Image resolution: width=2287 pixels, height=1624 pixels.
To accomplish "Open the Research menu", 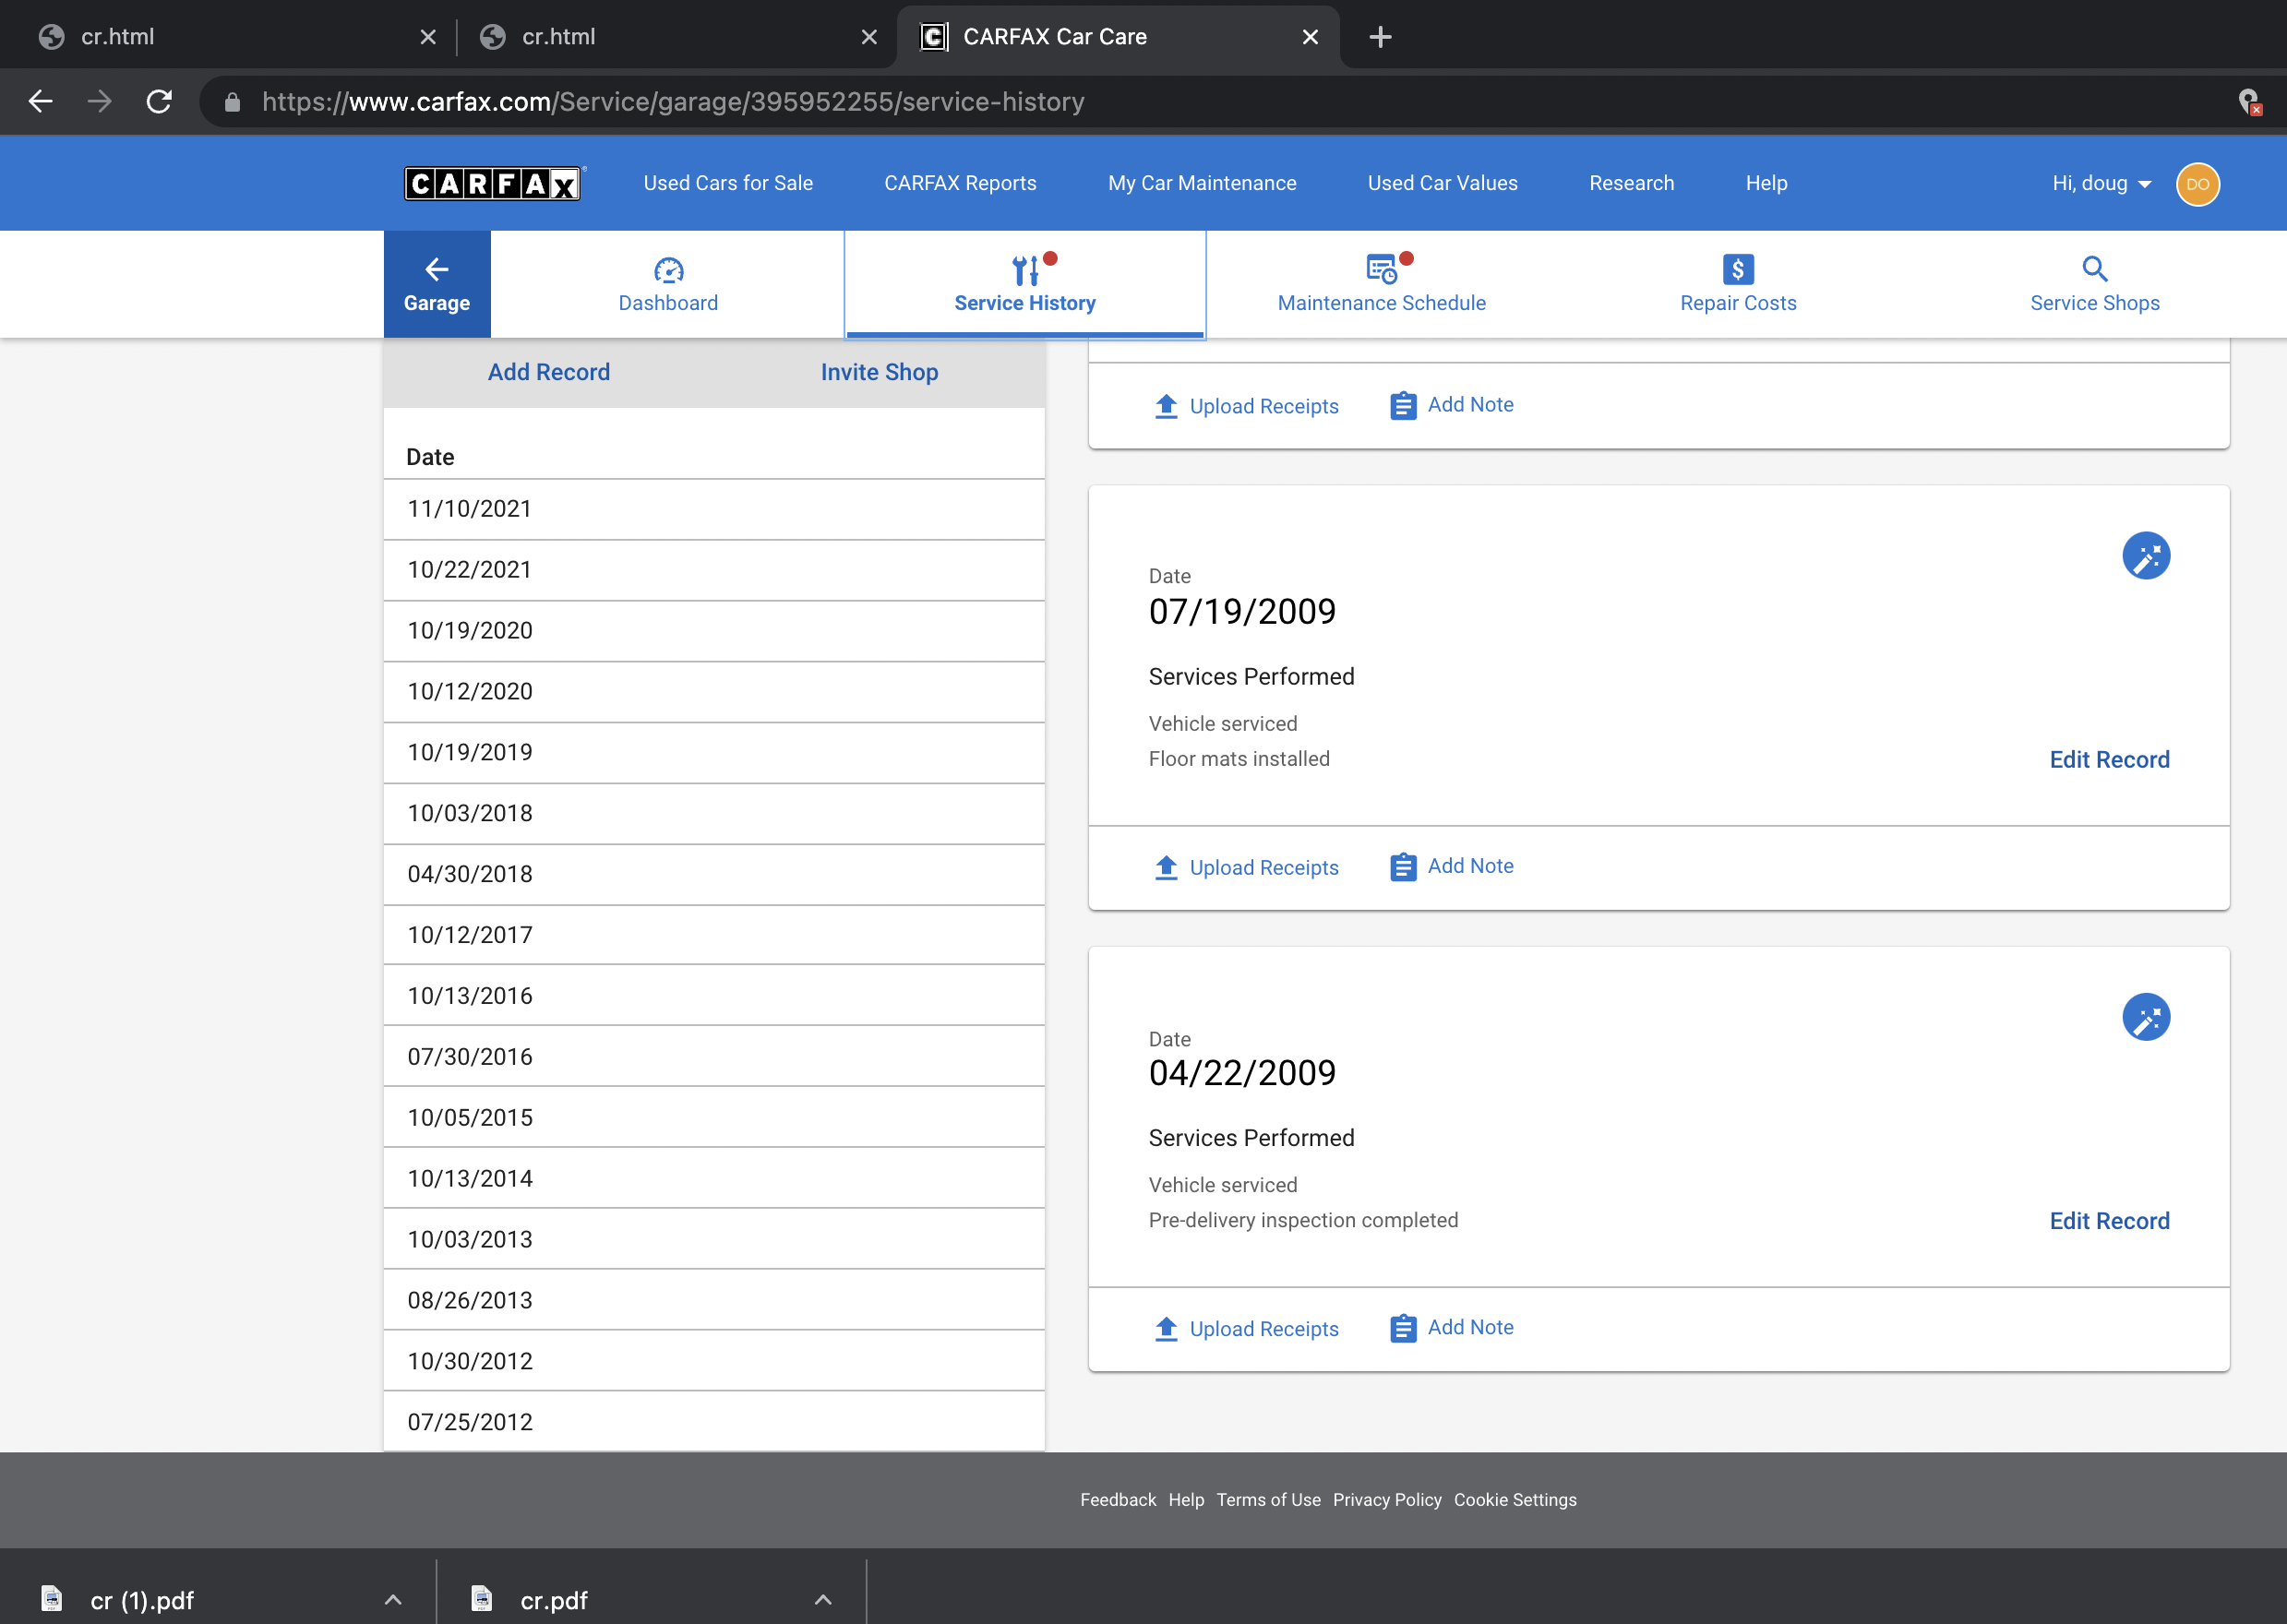I will 1631,184.
